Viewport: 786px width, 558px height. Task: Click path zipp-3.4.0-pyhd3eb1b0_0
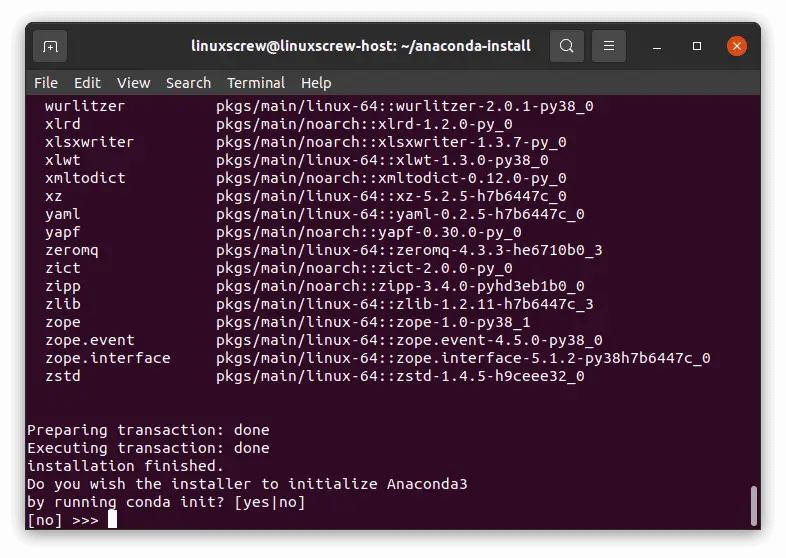click(481, 286)
